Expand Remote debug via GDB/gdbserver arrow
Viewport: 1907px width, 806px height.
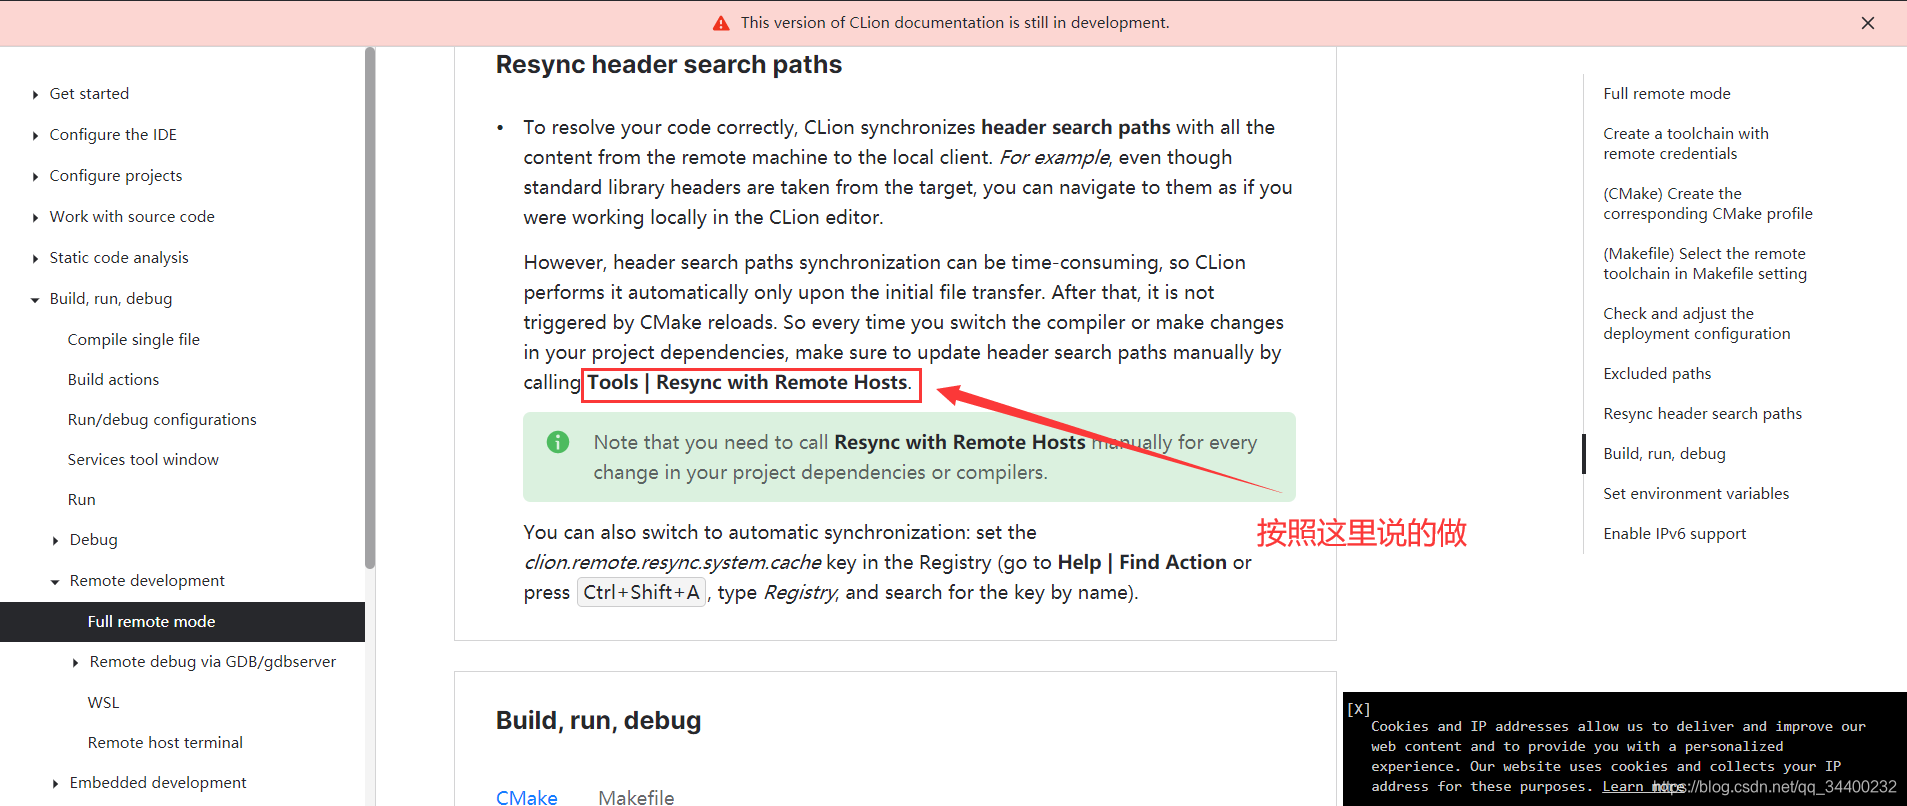[x=75, y=662]
